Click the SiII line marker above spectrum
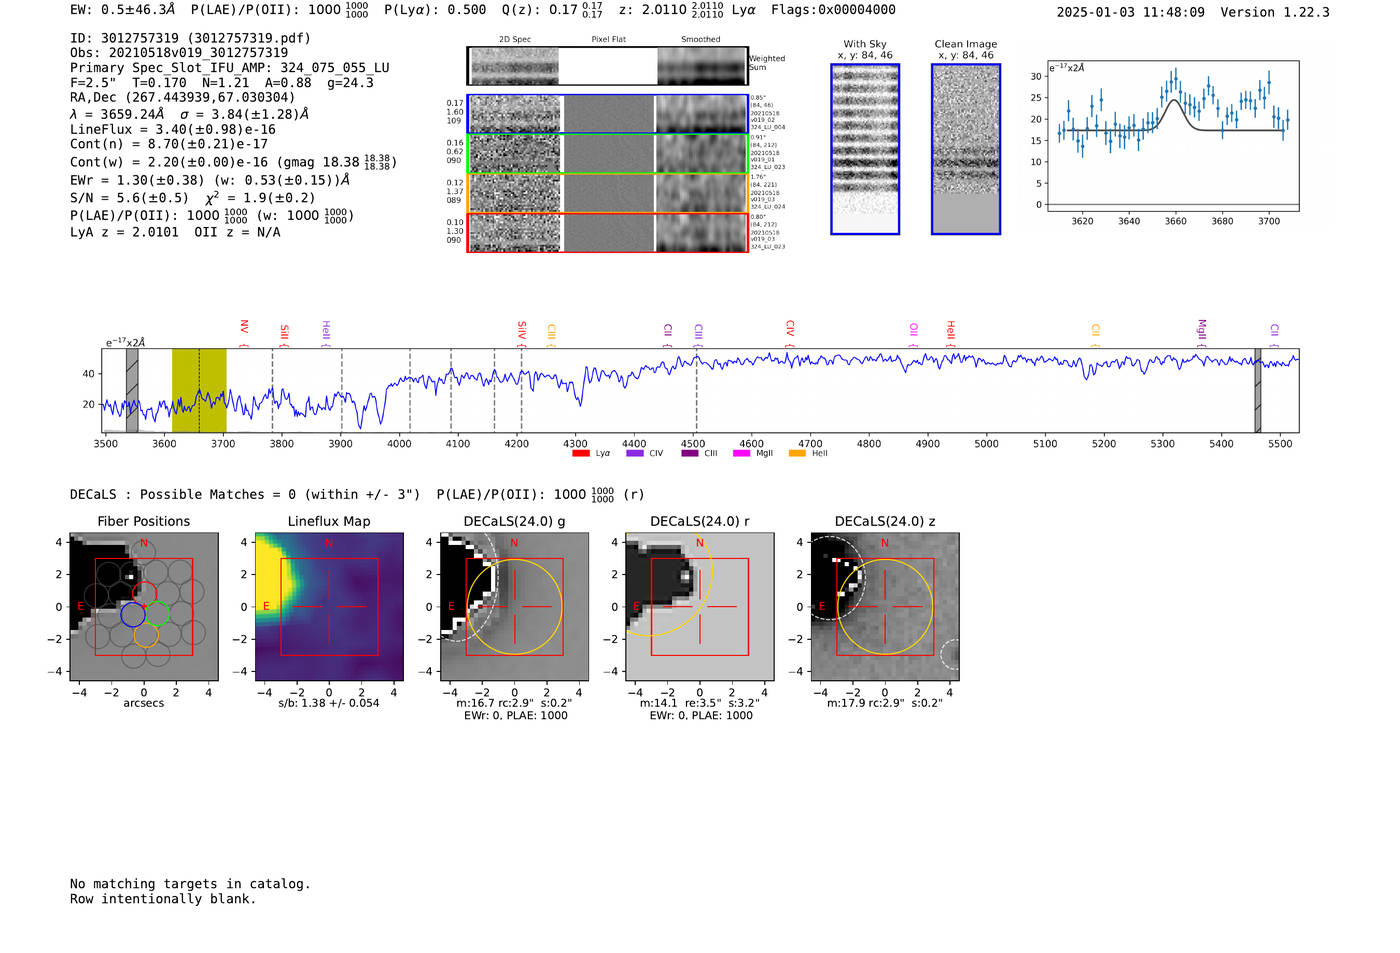The width and height of the screenshot is (1400, 953). pos(284,333)
